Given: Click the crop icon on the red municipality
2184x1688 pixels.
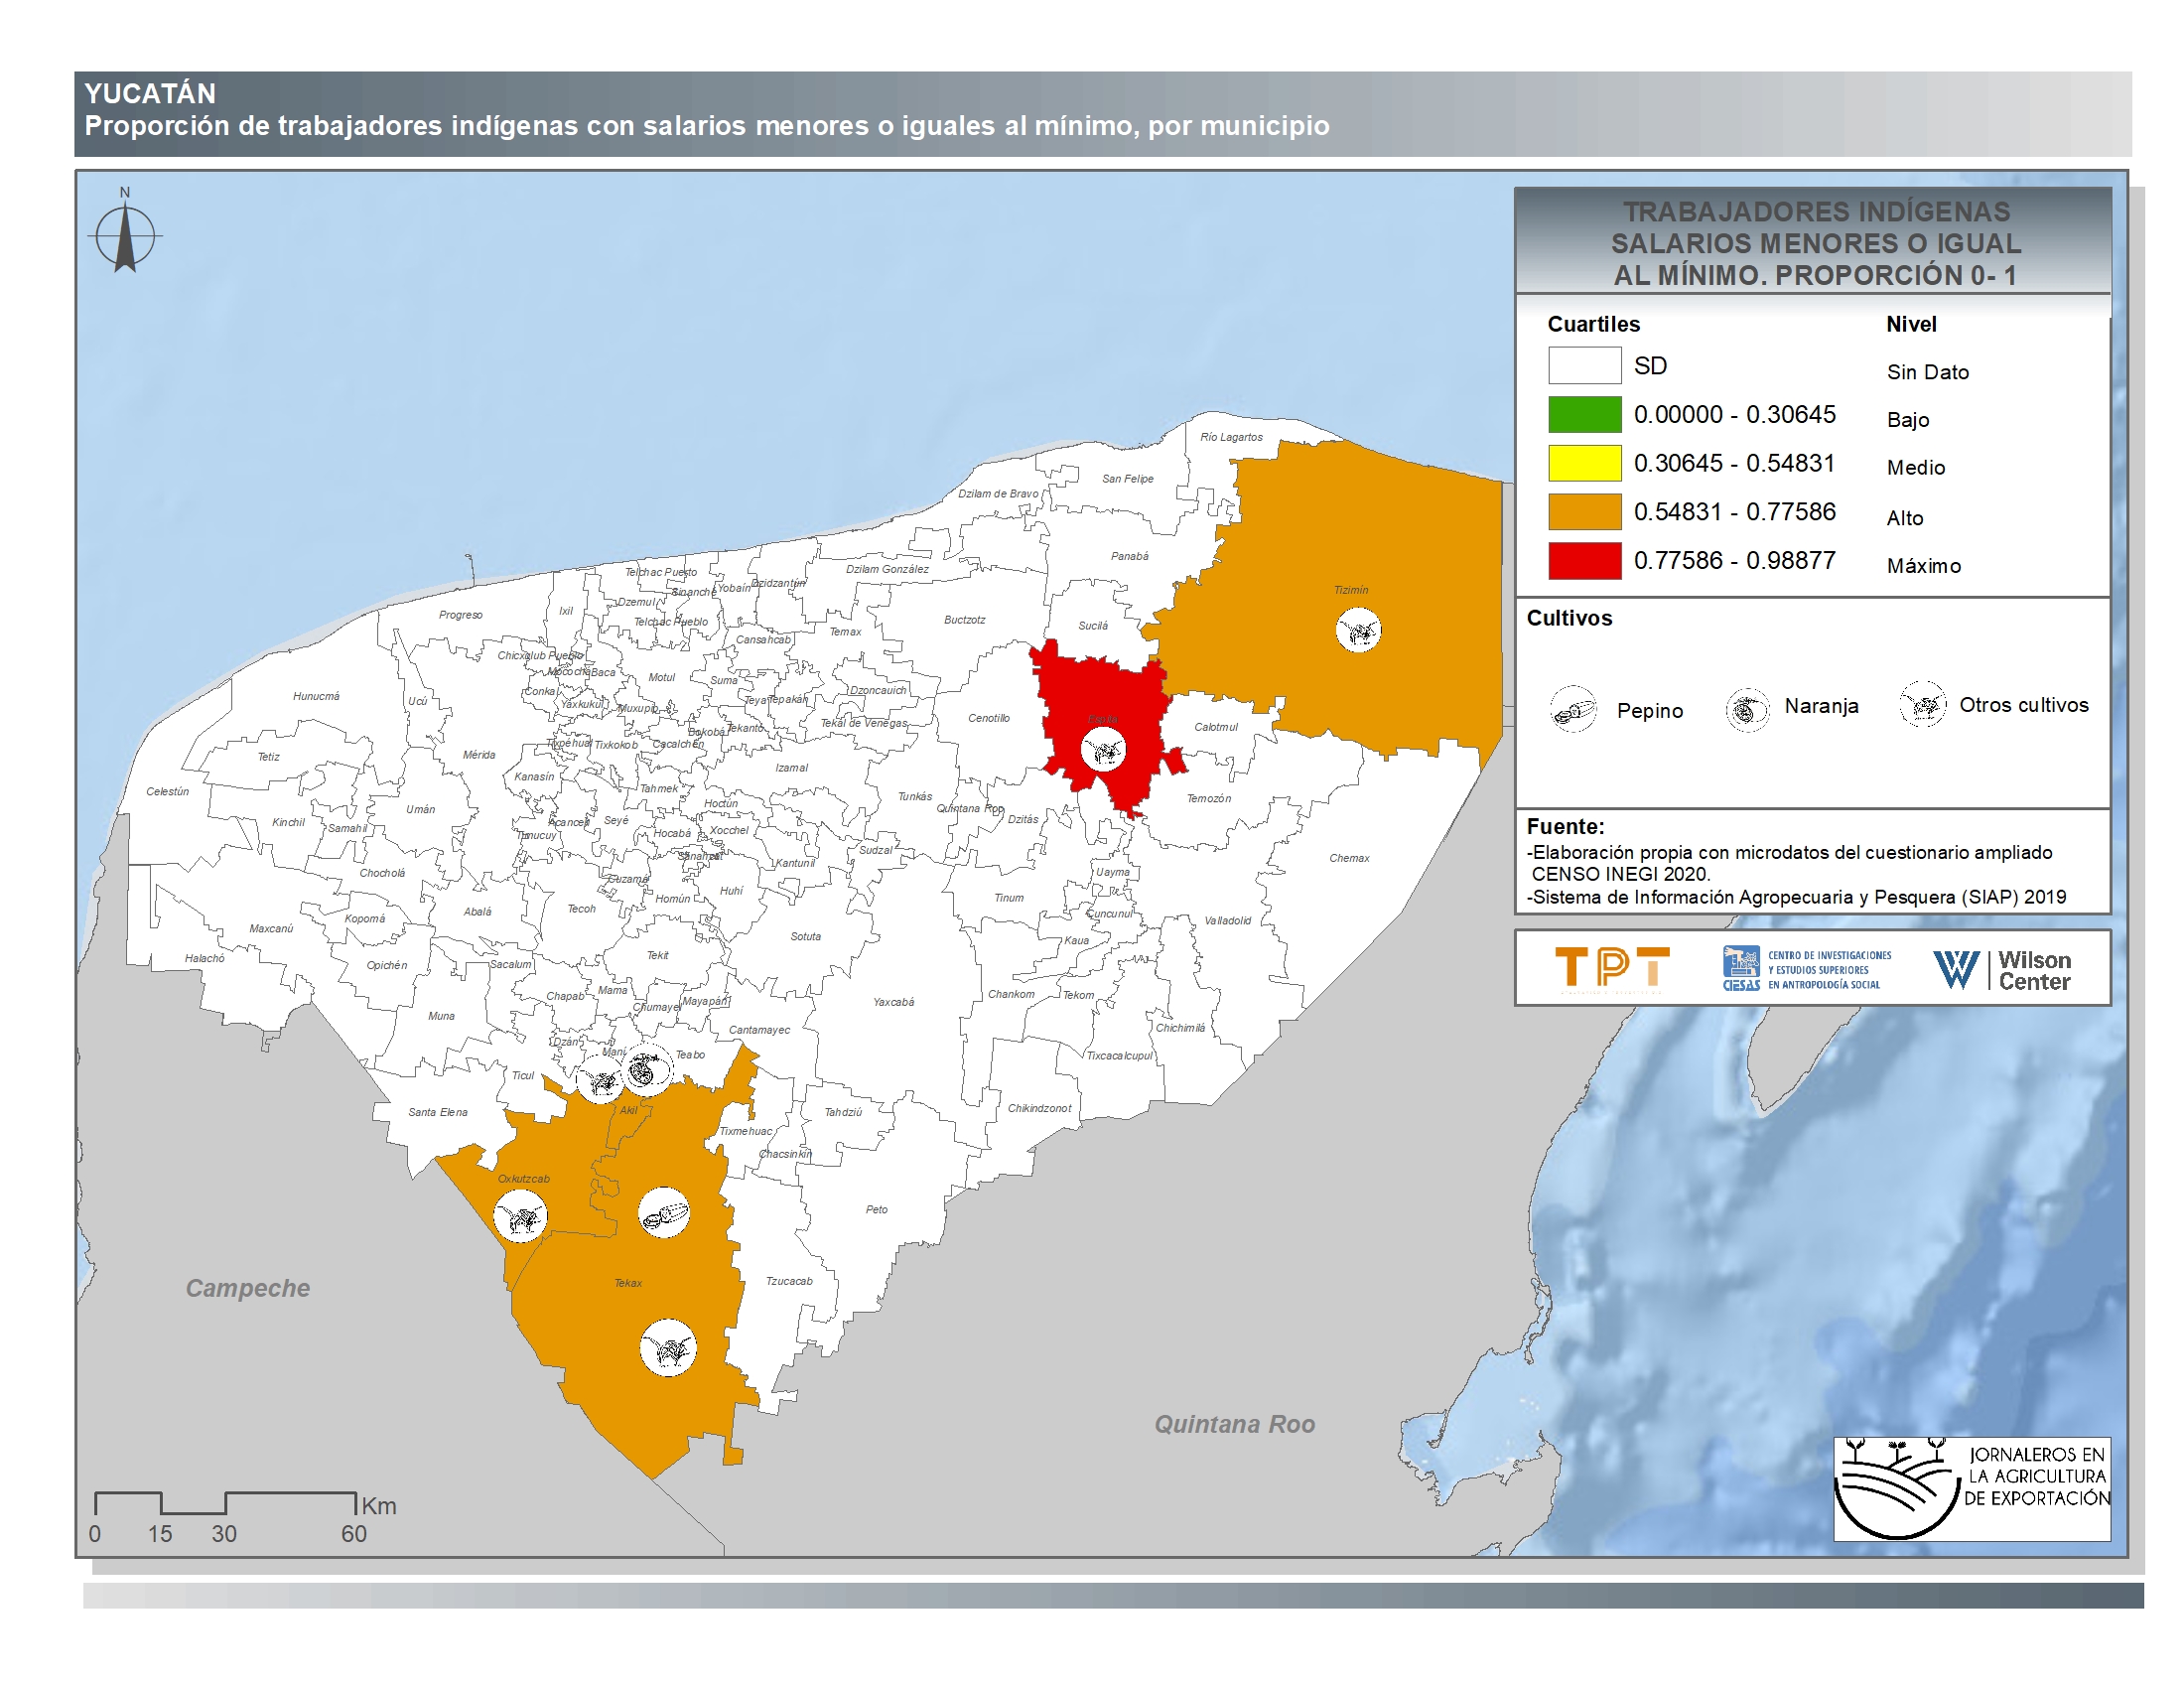Looking at the screenshot, I should [x=1104, y=749].
